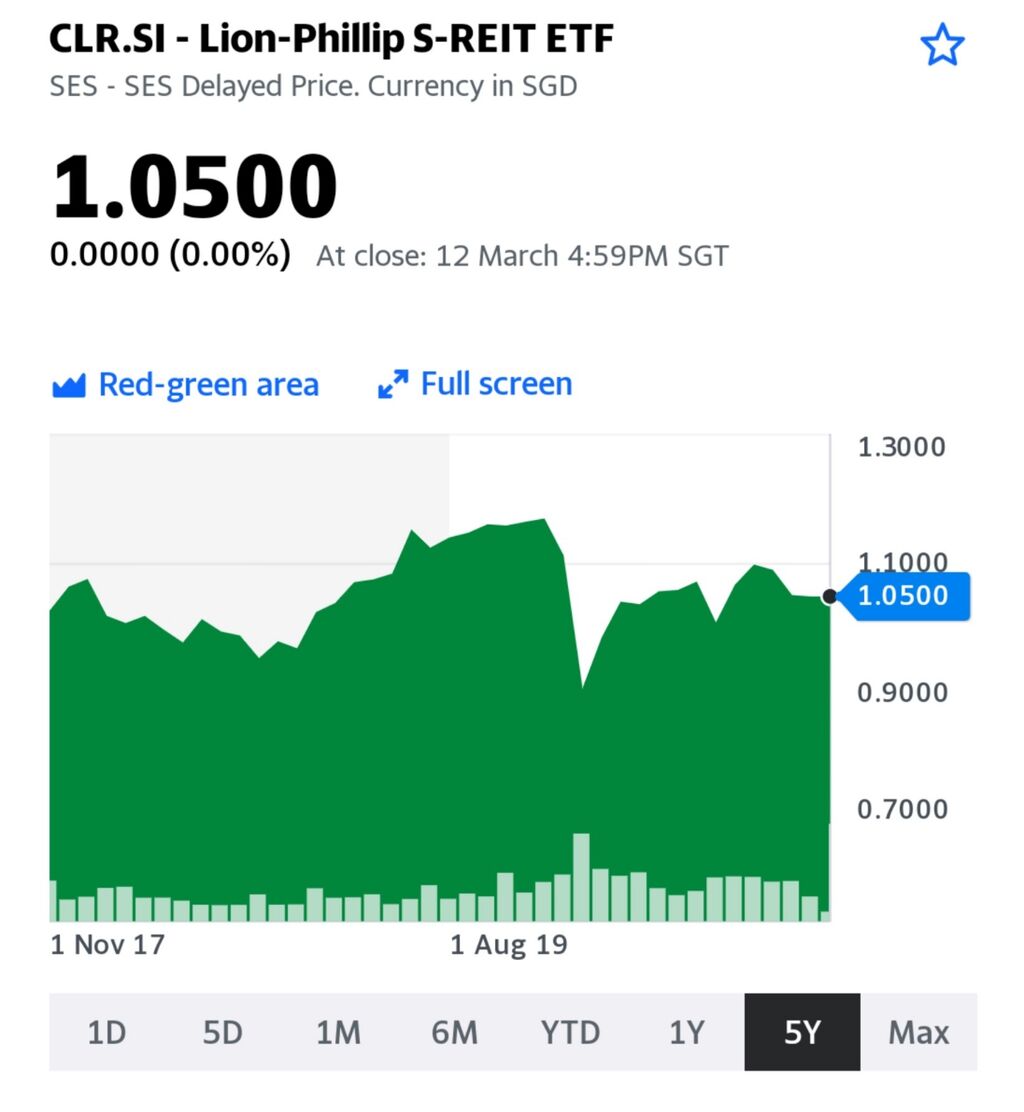Switch to the 1M range
The width and height of the screenshot is (1024, 1112).
click(x=338, y=1032)
